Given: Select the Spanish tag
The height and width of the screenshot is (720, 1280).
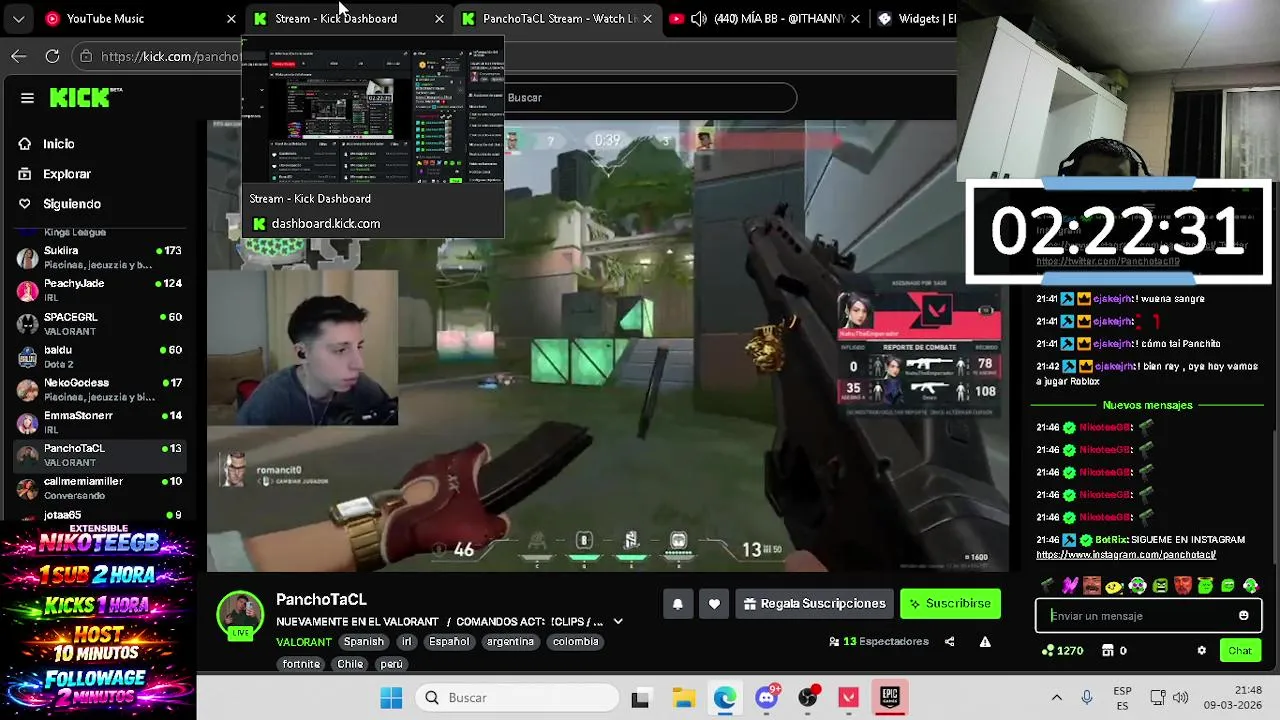Looking at the screenshot, I should coord(364,642).
